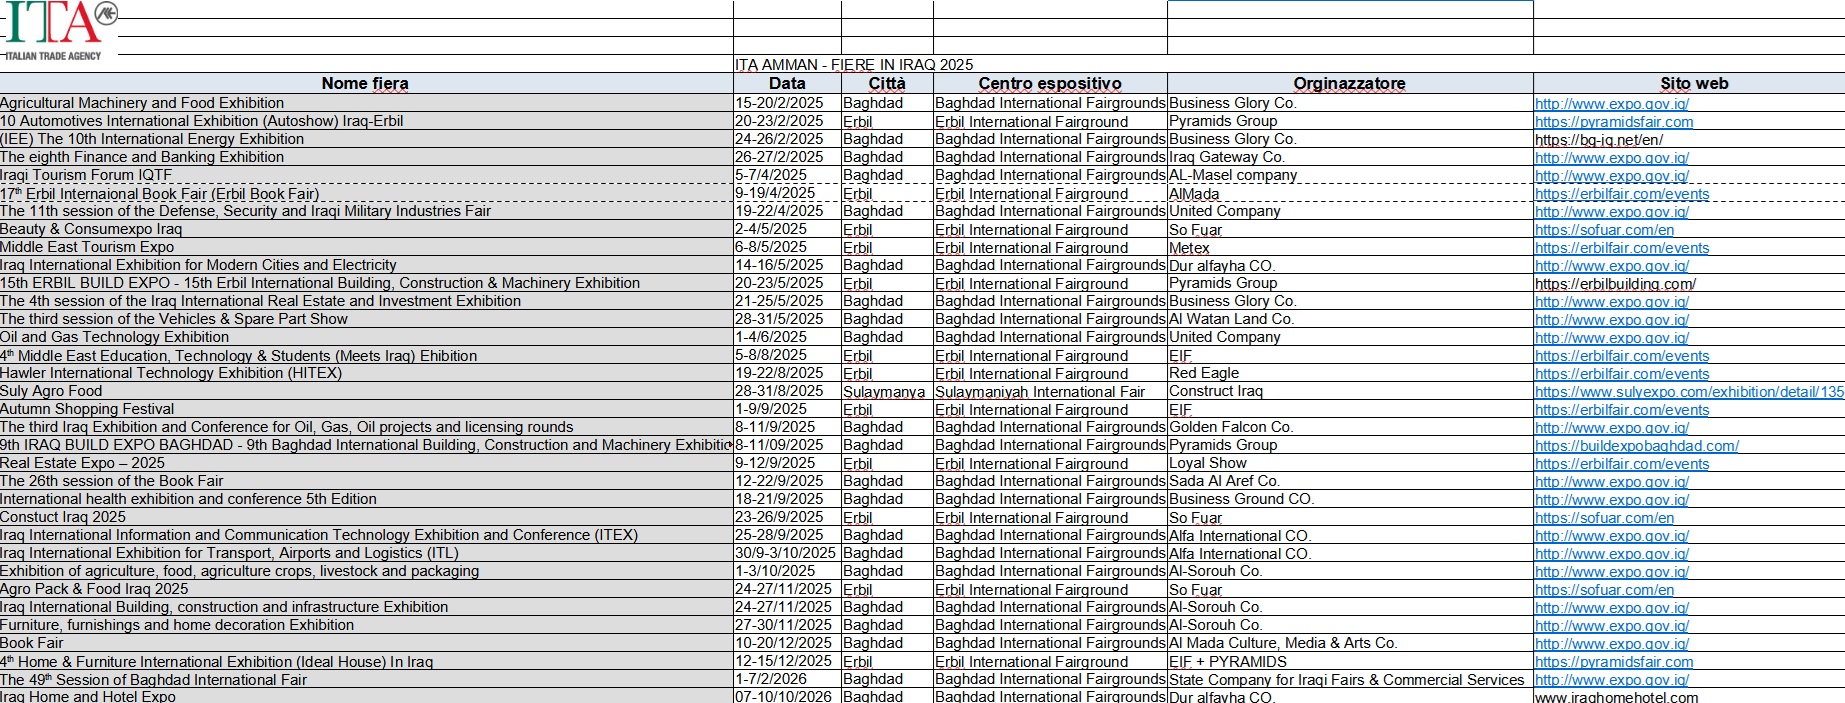
Task: Select the "Red Eagle" organizer cell
Action: 1350,373
